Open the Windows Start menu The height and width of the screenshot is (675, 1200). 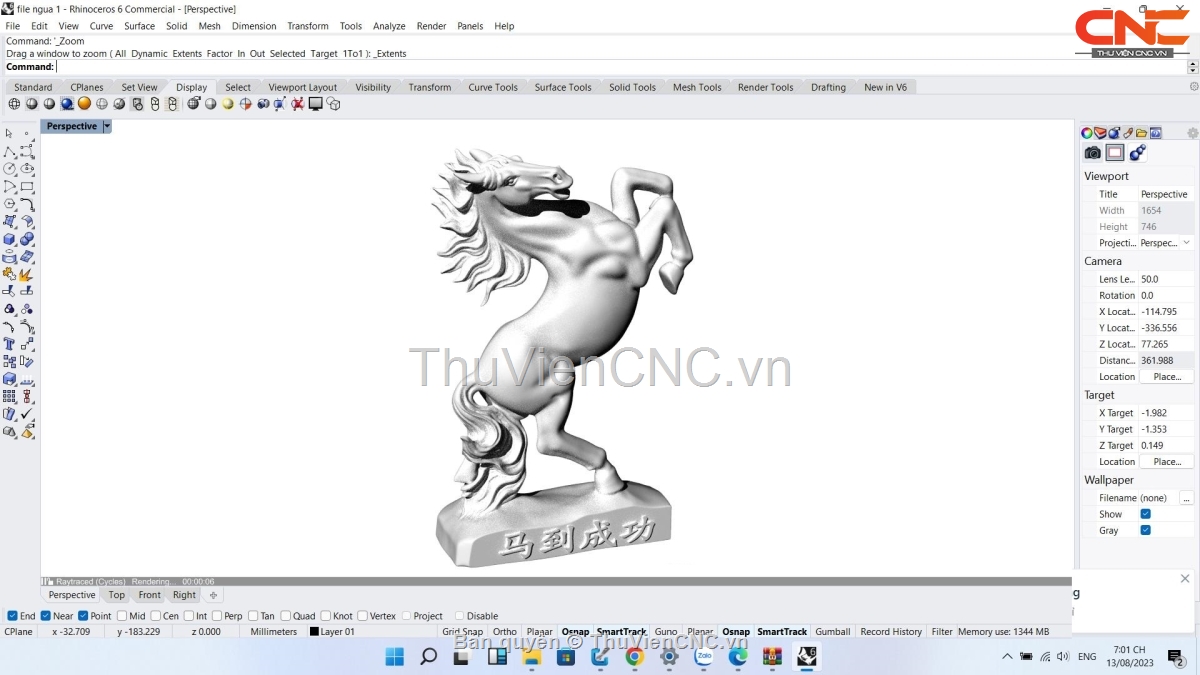coord(394,657)
